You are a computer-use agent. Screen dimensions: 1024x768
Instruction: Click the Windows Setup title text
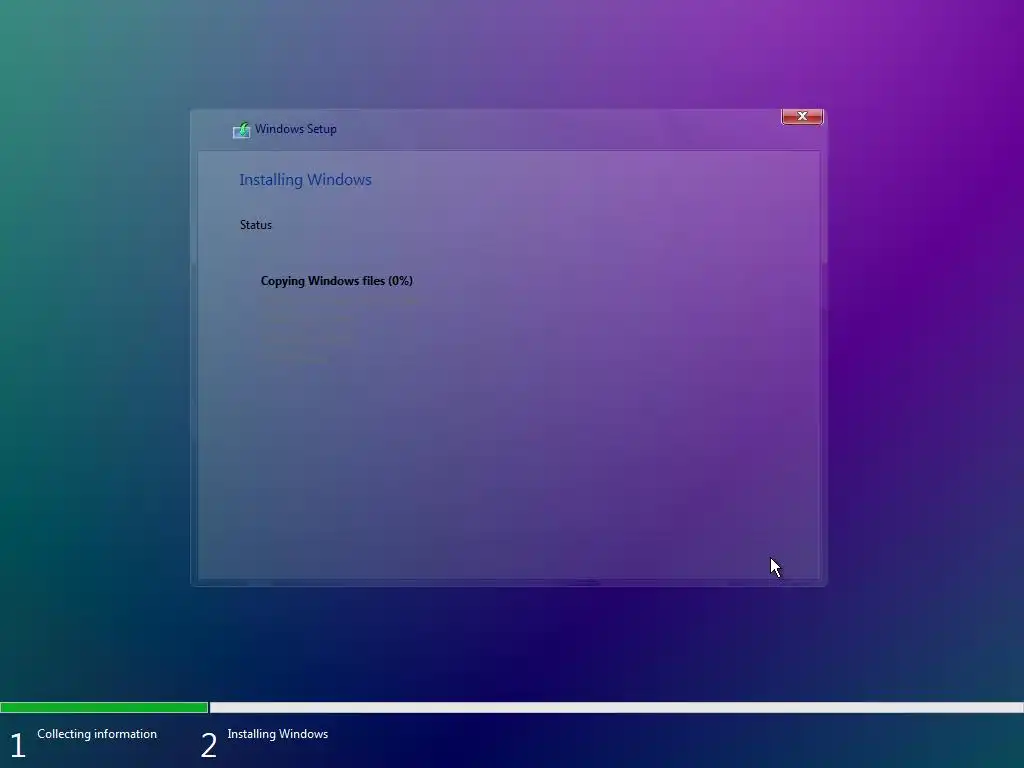(296, 129)
